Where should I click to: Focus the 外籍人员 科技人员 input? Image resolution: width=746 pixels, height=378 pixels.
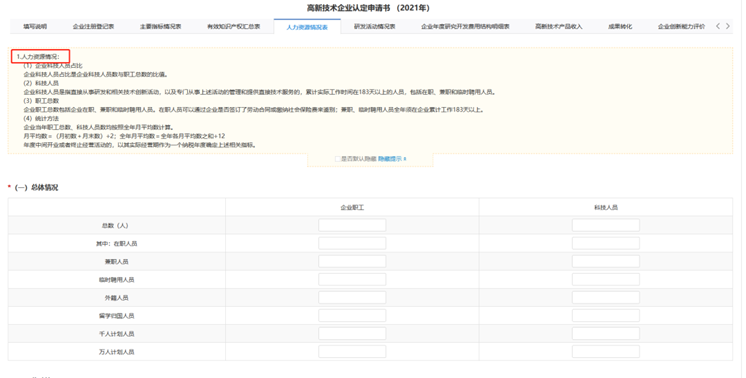coord(606,297)
